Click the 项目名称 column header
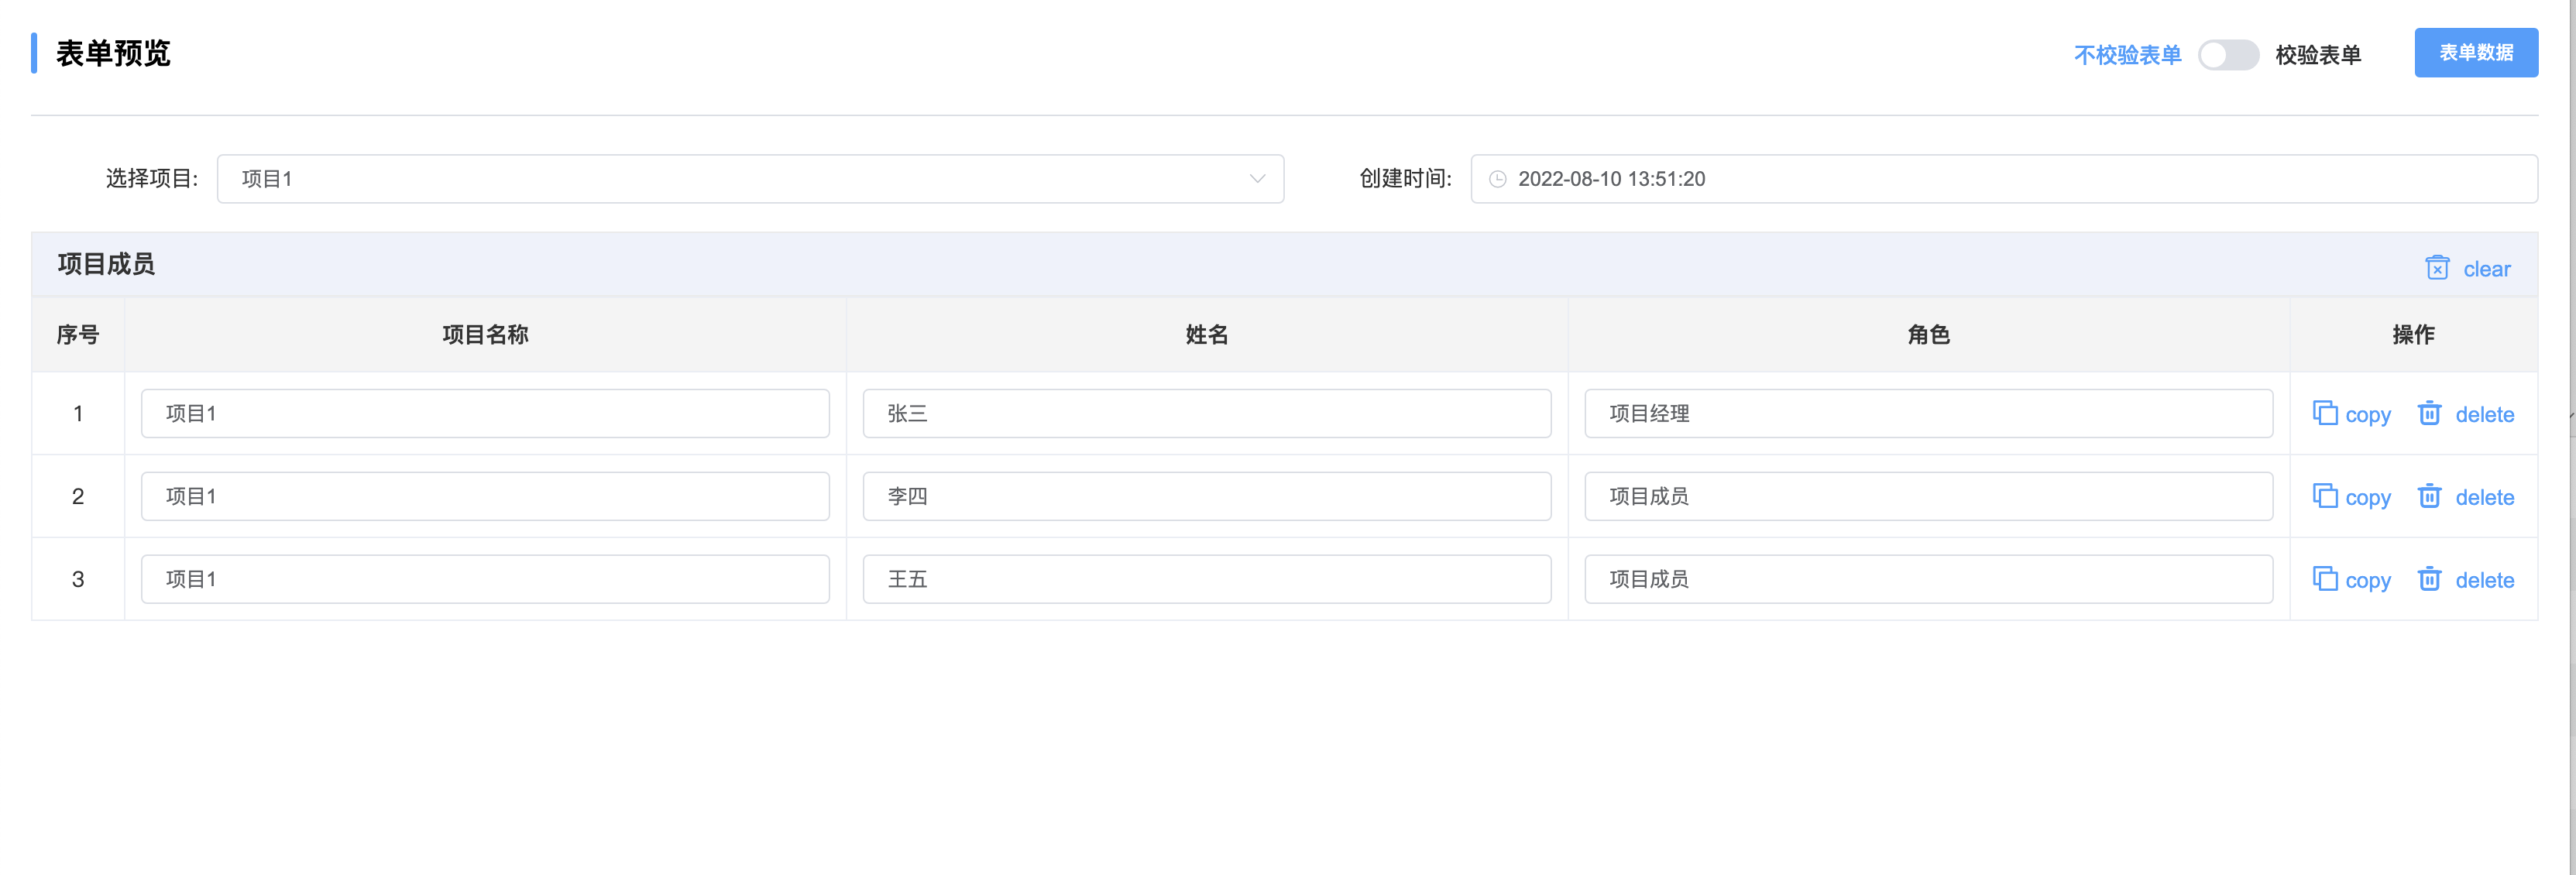This screenshot has width=2576, height=875. [x=485, y=334]
